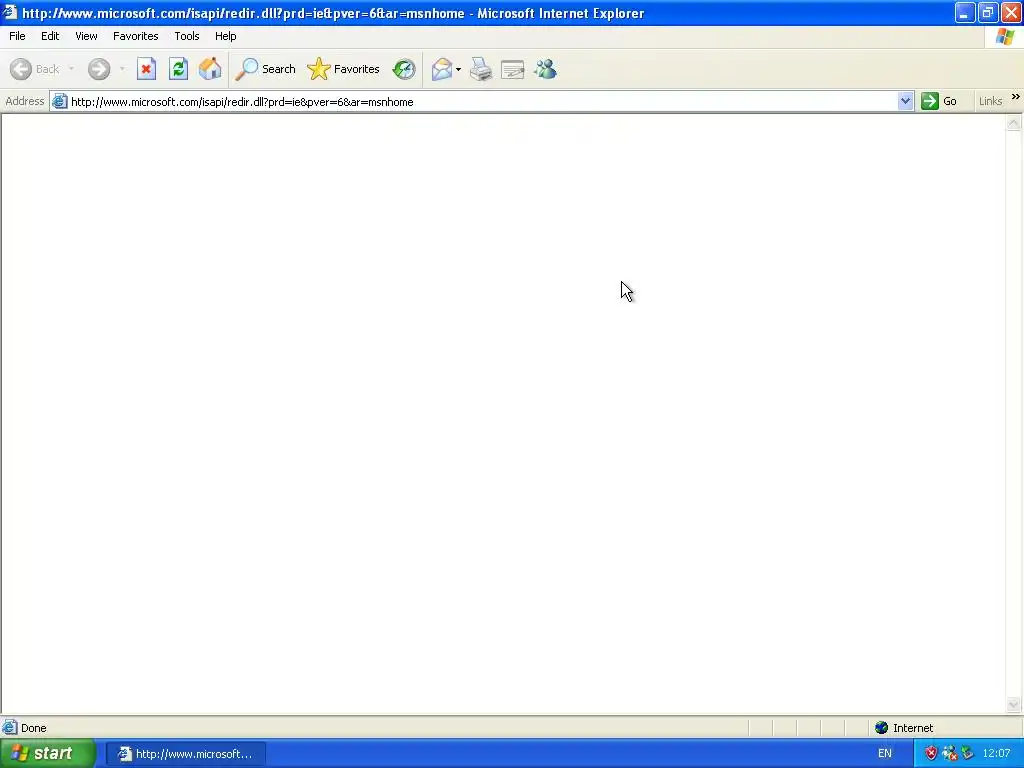Click the Go button

click(x=939, y=101)
